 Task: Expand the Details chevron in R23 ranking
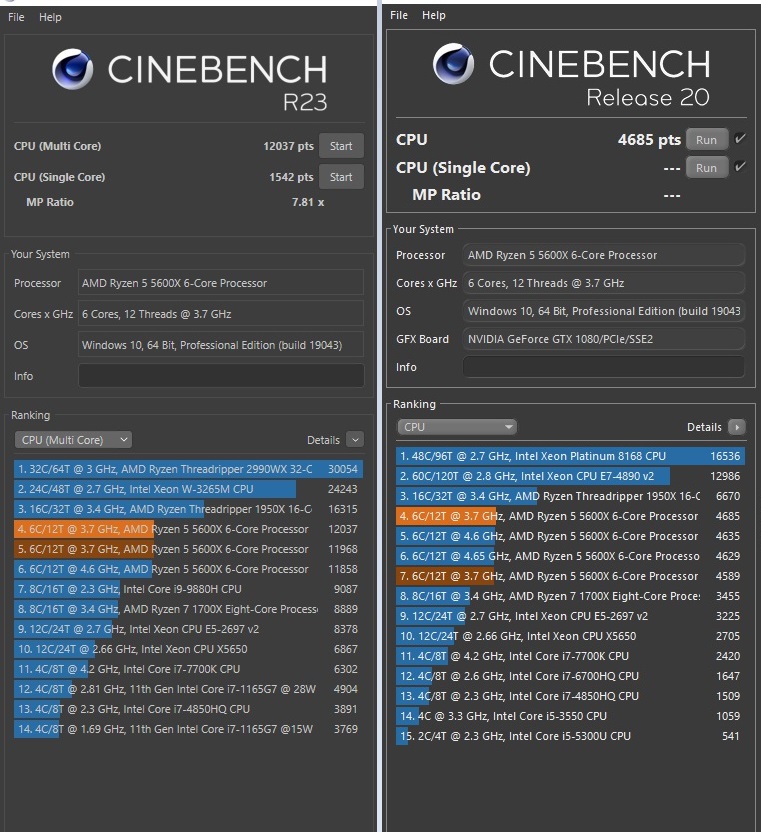355,440
